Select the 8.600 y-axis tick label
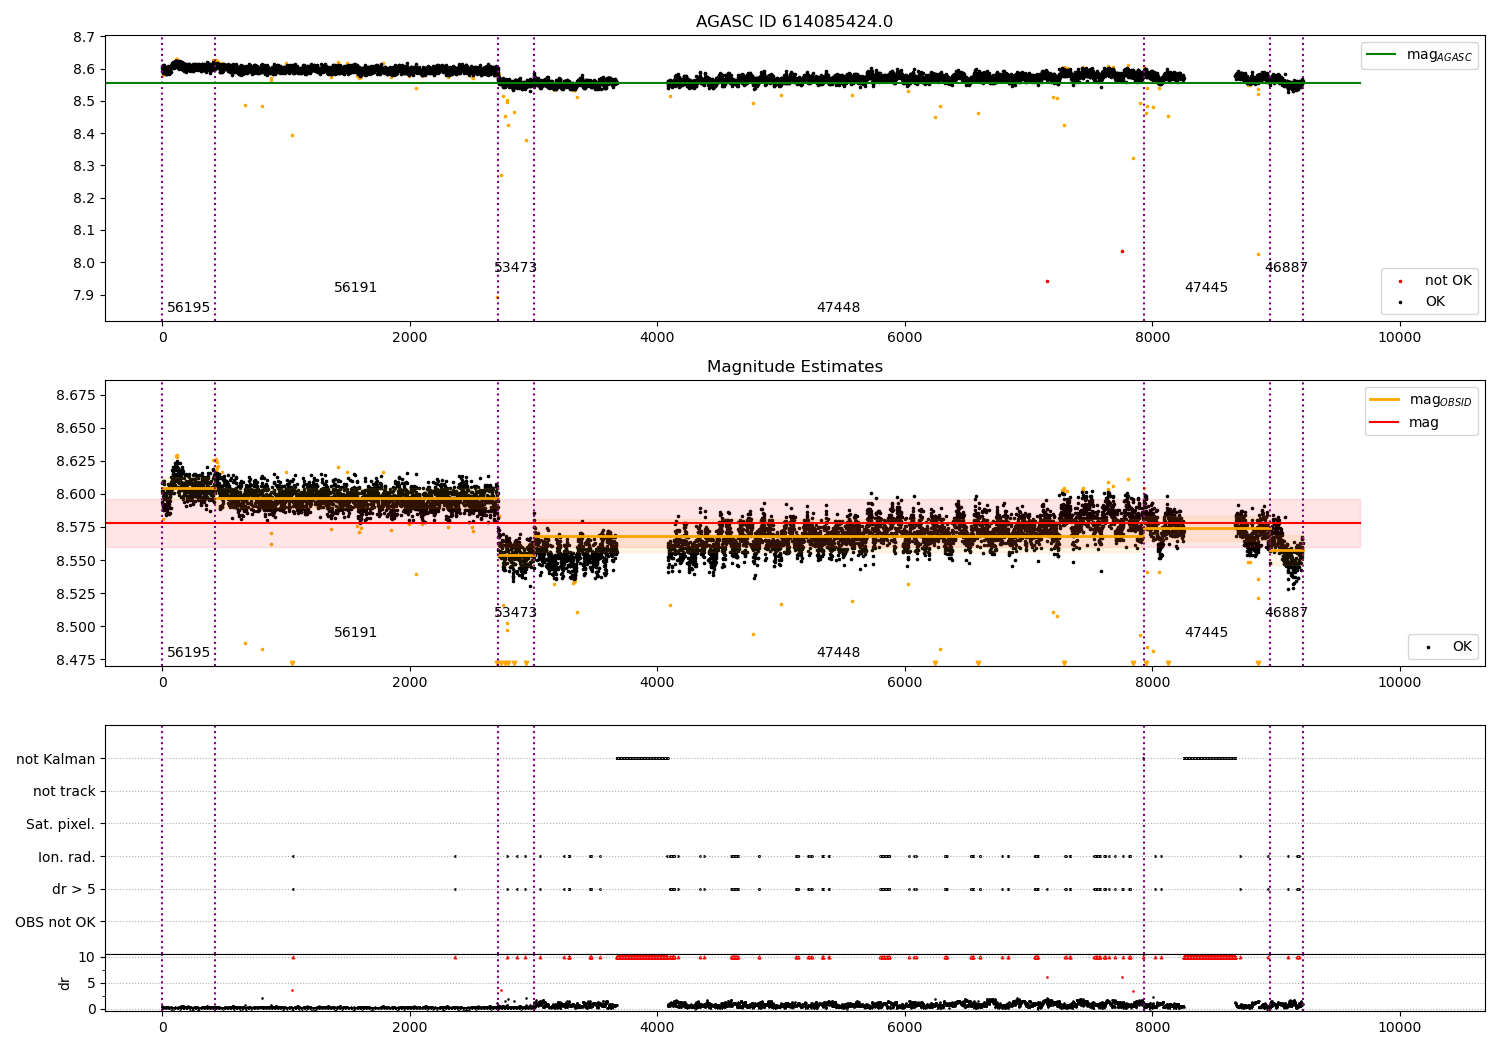The width and height of the screenshot is (1500, 1050). click(x=76, y=494)
